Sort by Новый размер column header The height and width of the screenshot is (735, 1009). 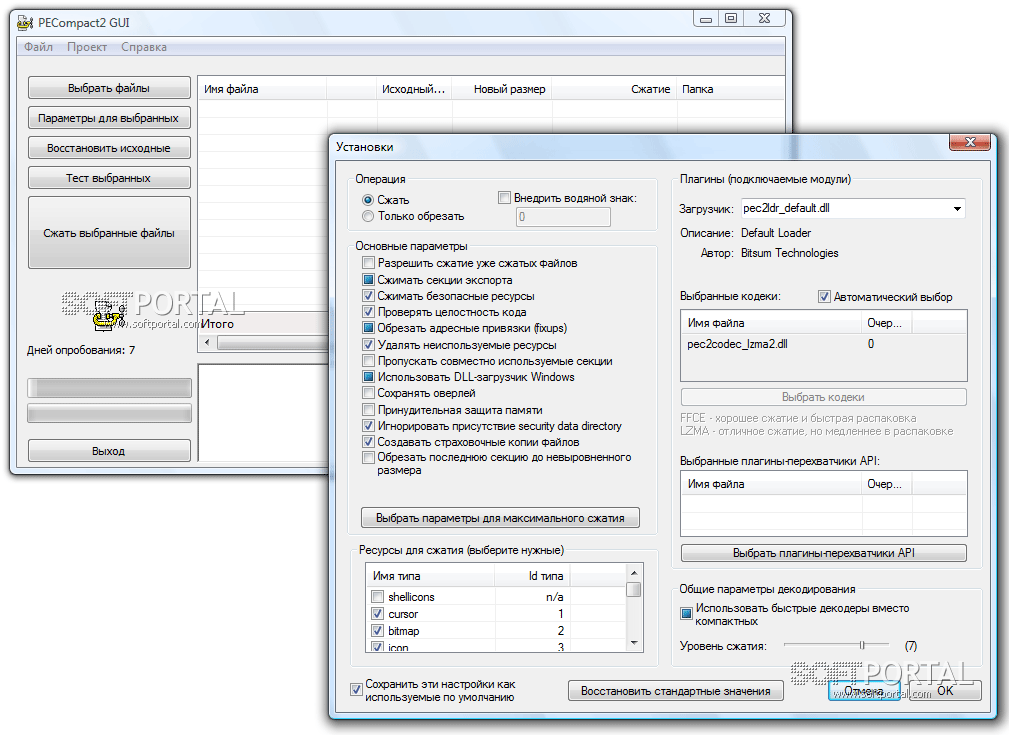pos(501,89)
